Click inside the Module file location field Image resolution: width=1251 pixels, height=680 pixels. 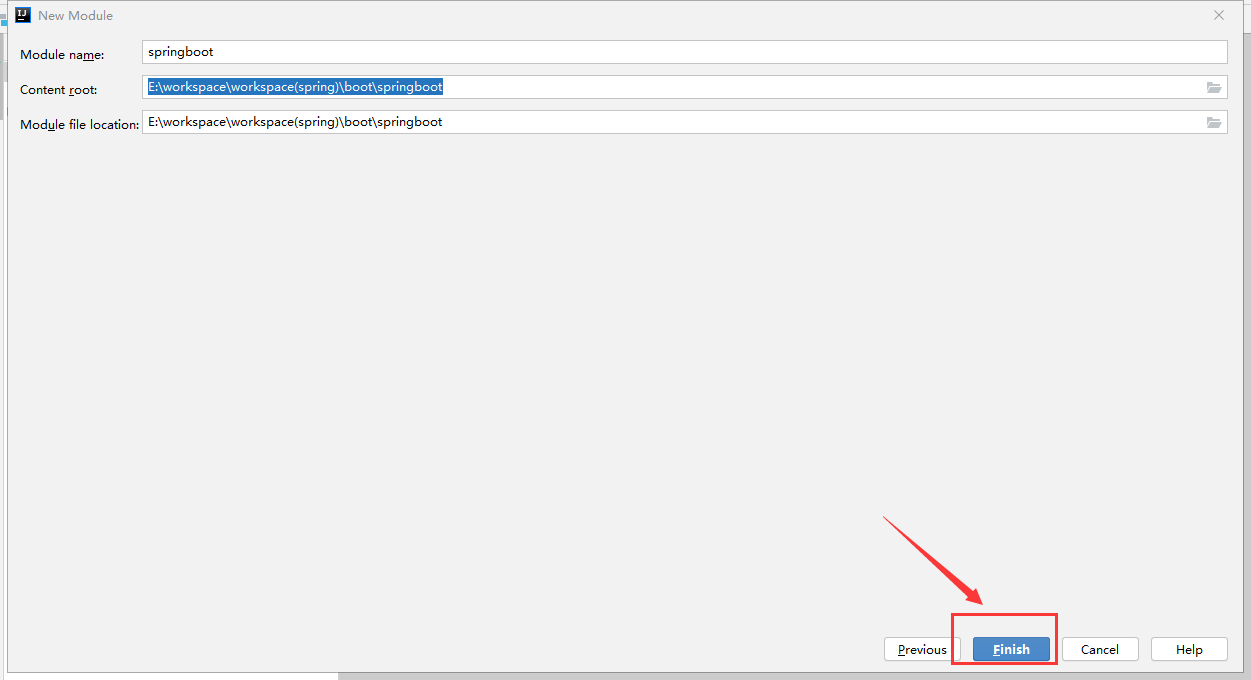coord(800,123)
